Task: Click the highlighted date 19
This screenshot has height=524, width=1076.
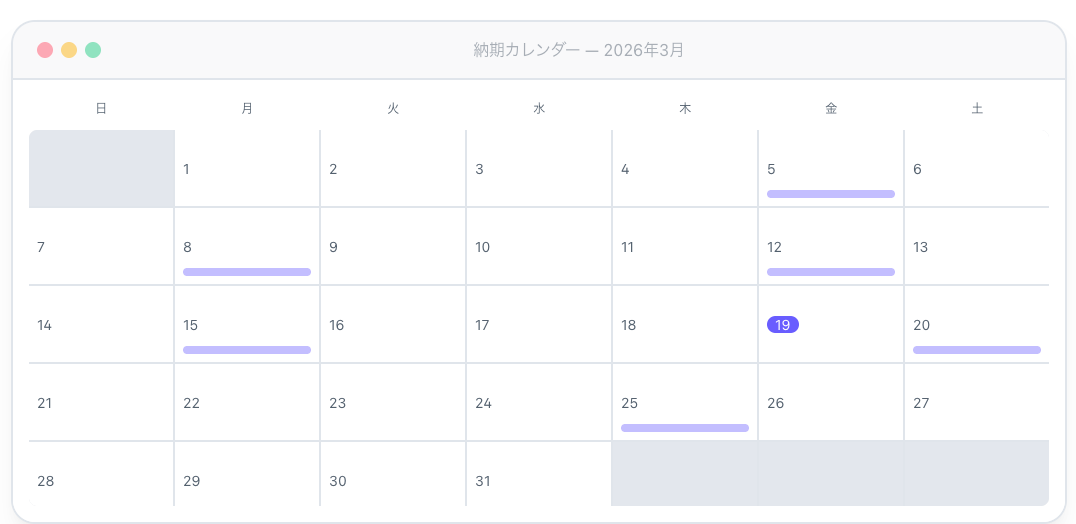Action: [783, 325]
